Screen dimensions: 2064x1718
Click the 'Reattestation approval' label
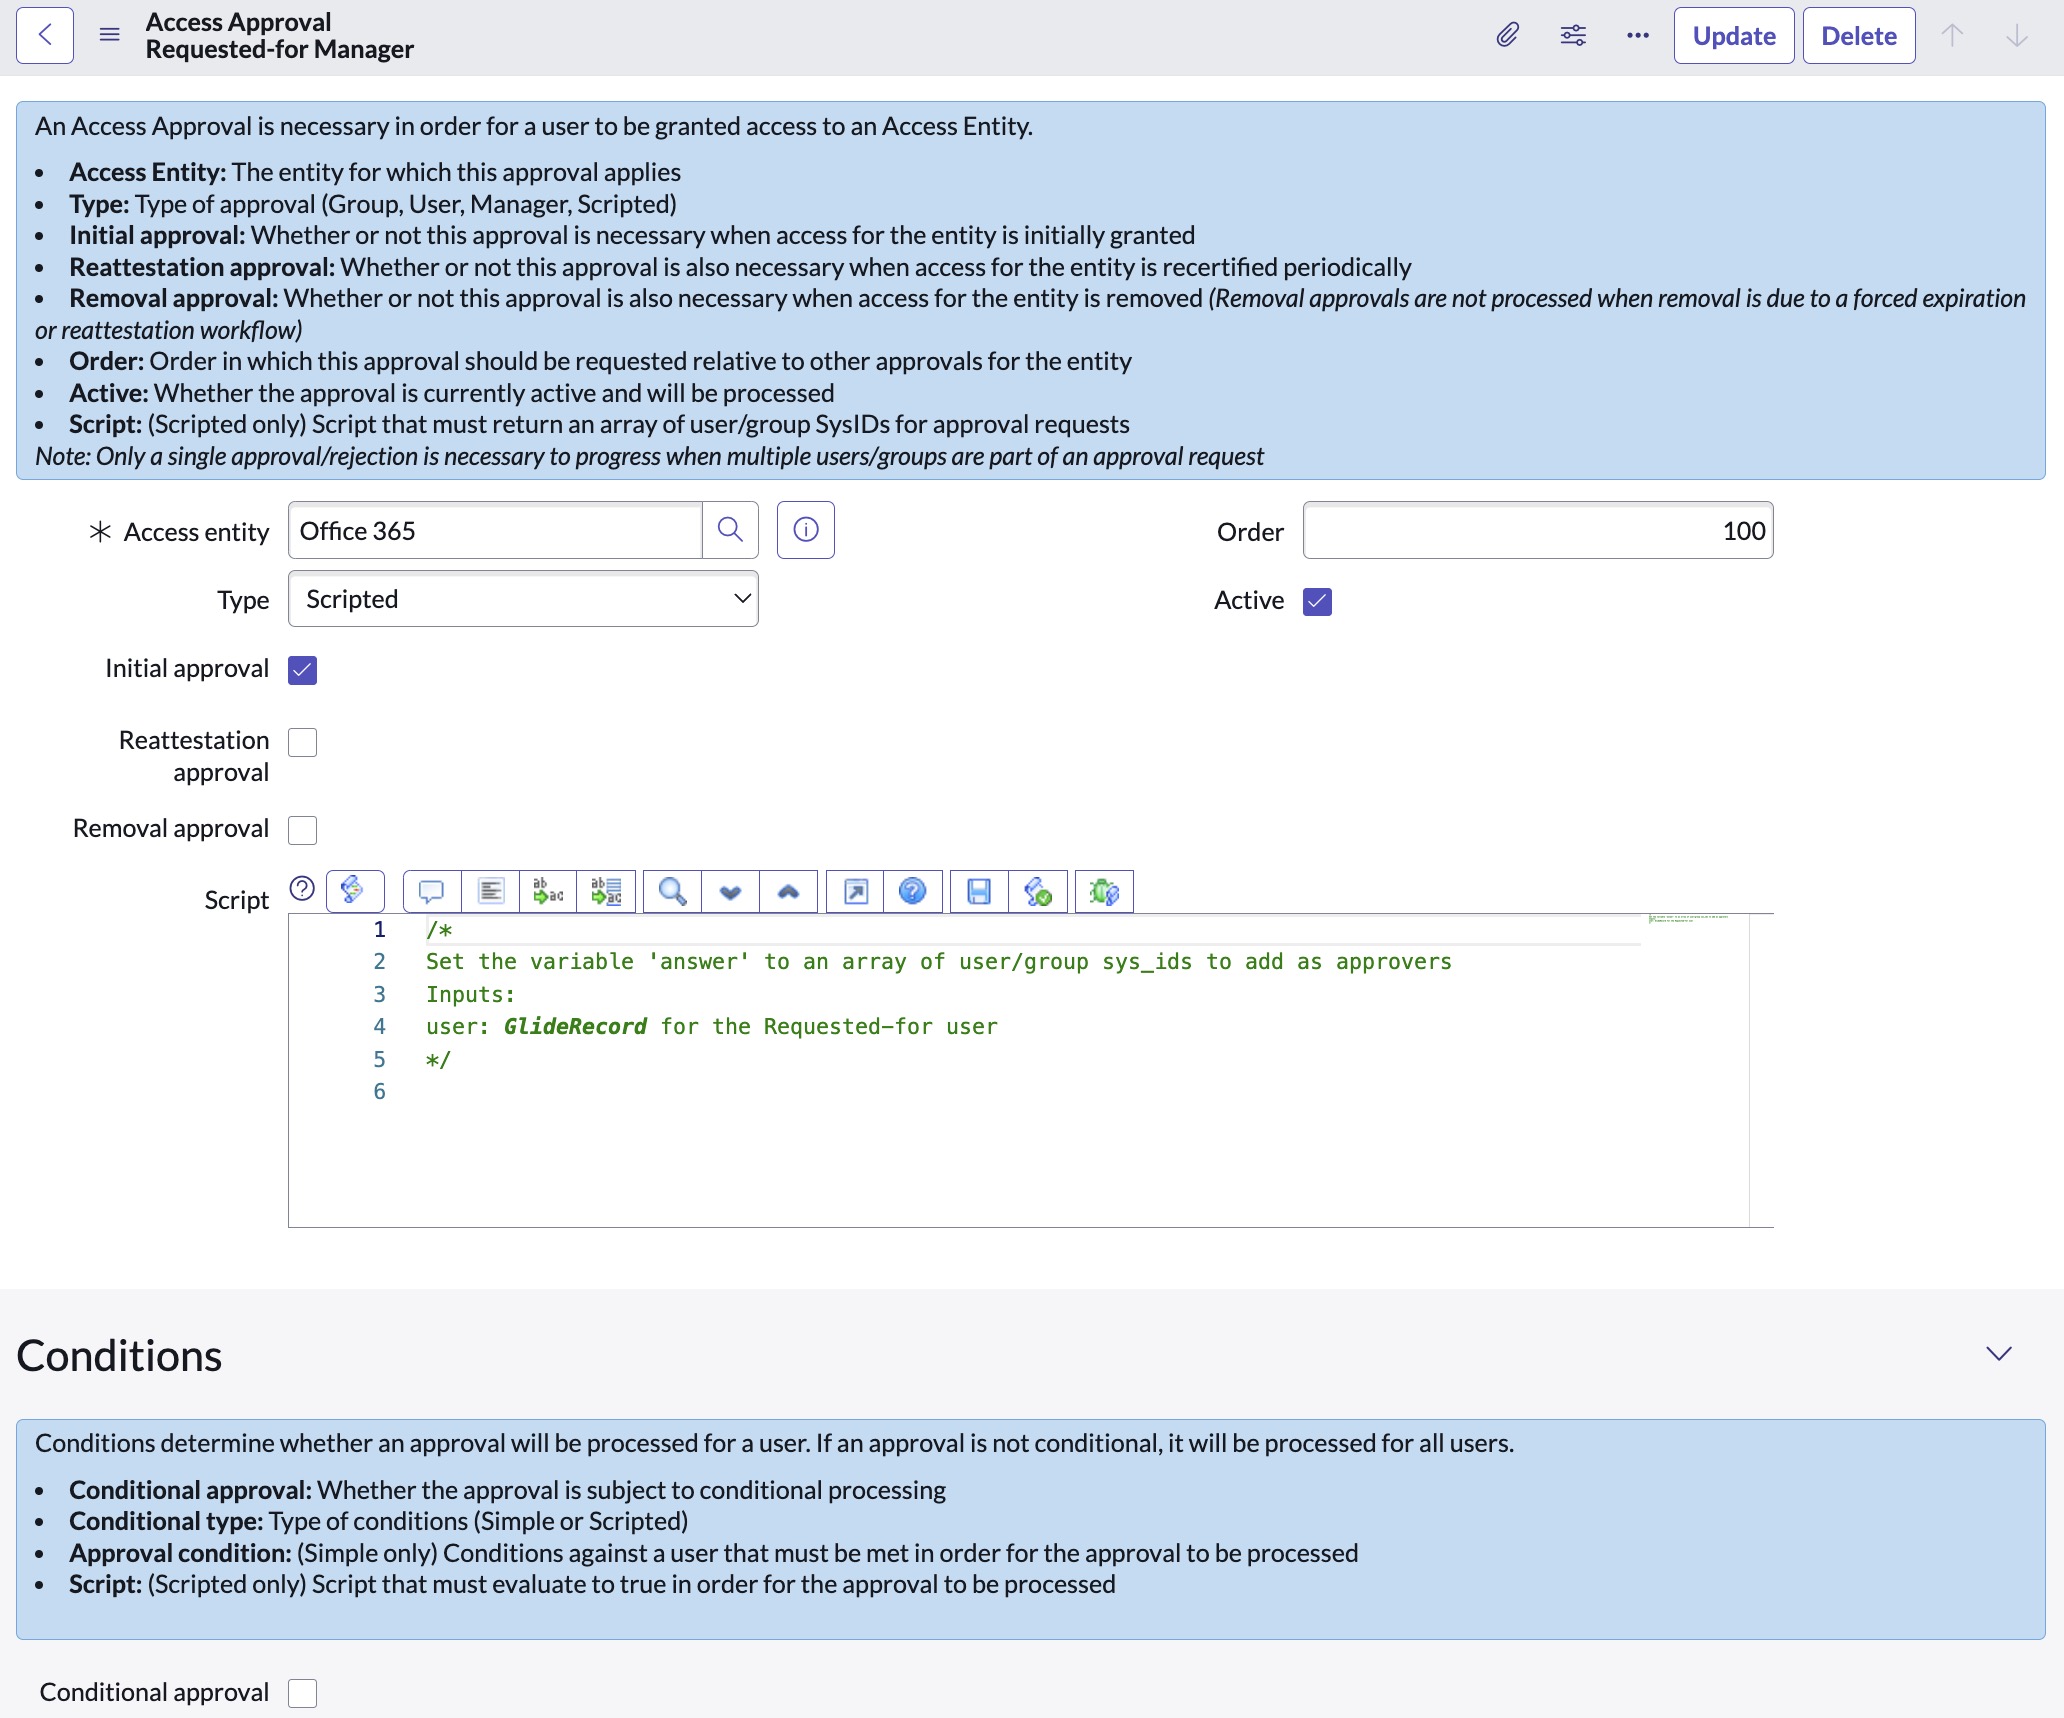tap(194, 756)
